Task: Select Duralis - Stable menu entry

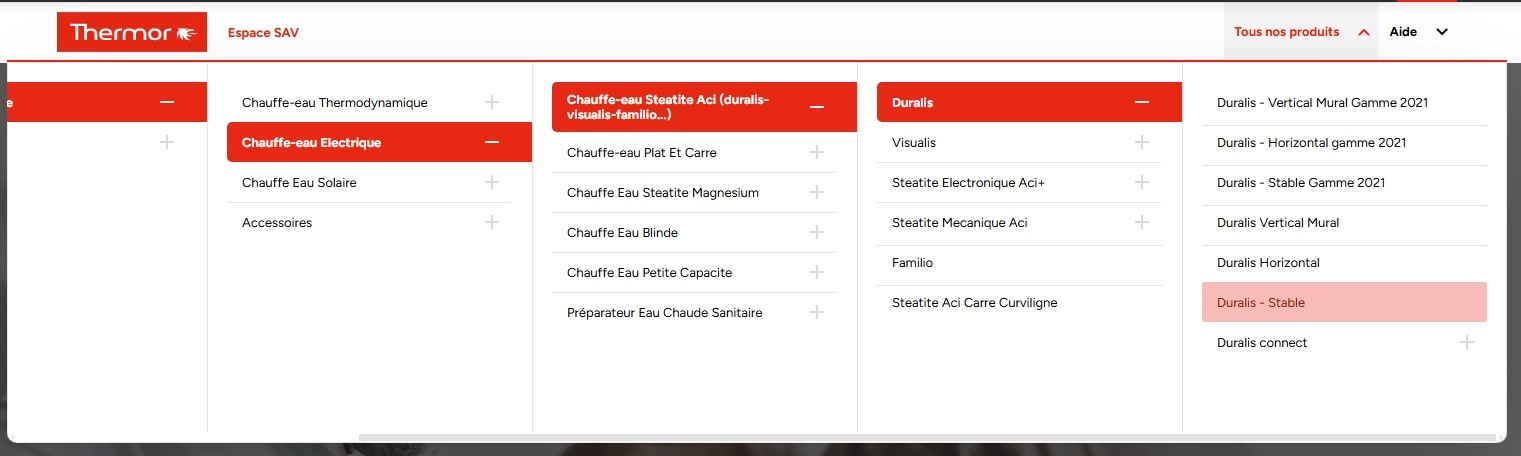Action: 1344,302
